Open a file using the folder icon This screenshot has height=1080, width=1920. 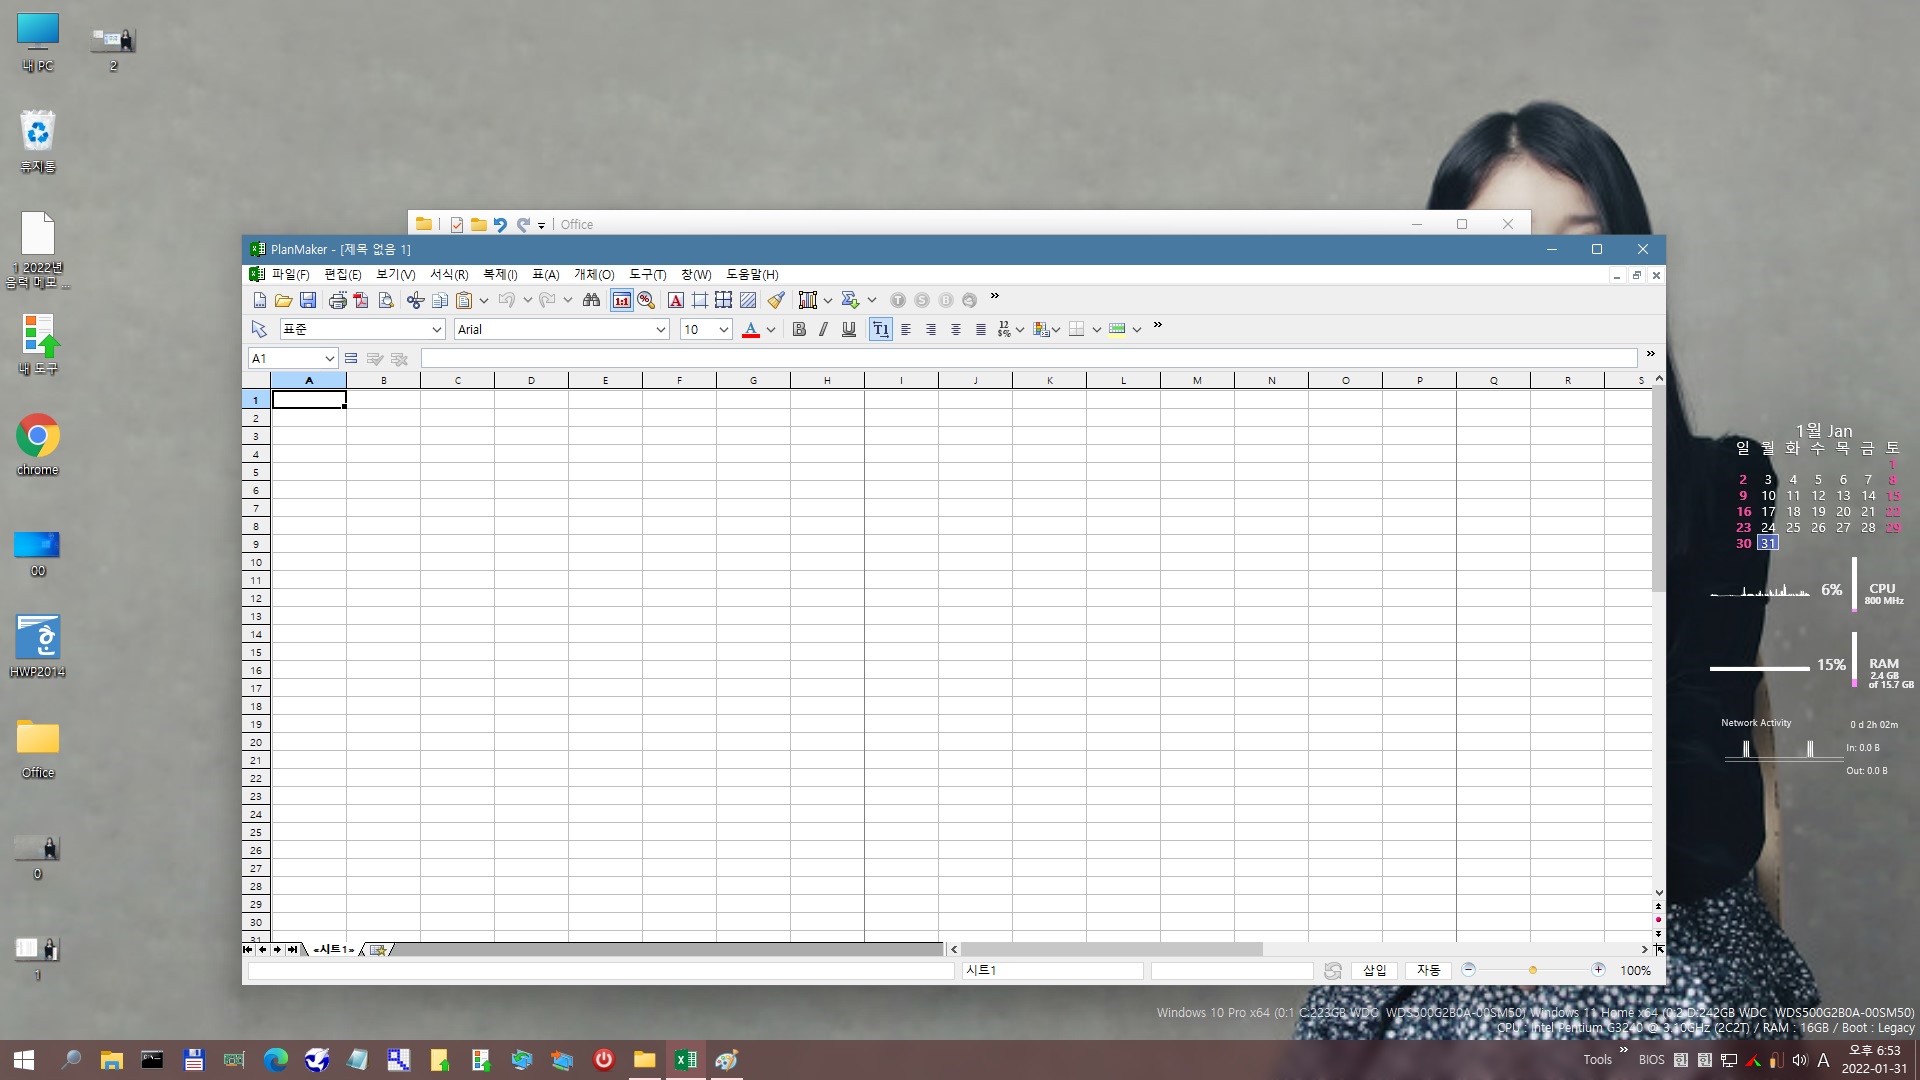[x=284, y=300]
